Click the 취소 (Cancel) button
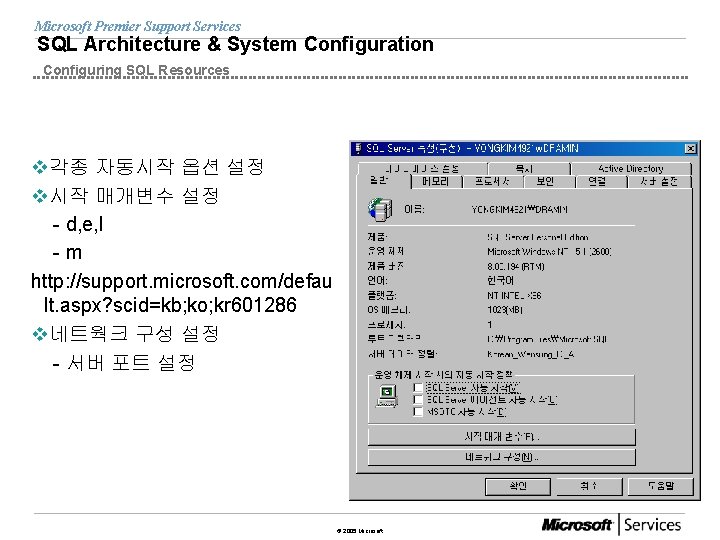Screen dimensions: 720x540 pos(589,486)
